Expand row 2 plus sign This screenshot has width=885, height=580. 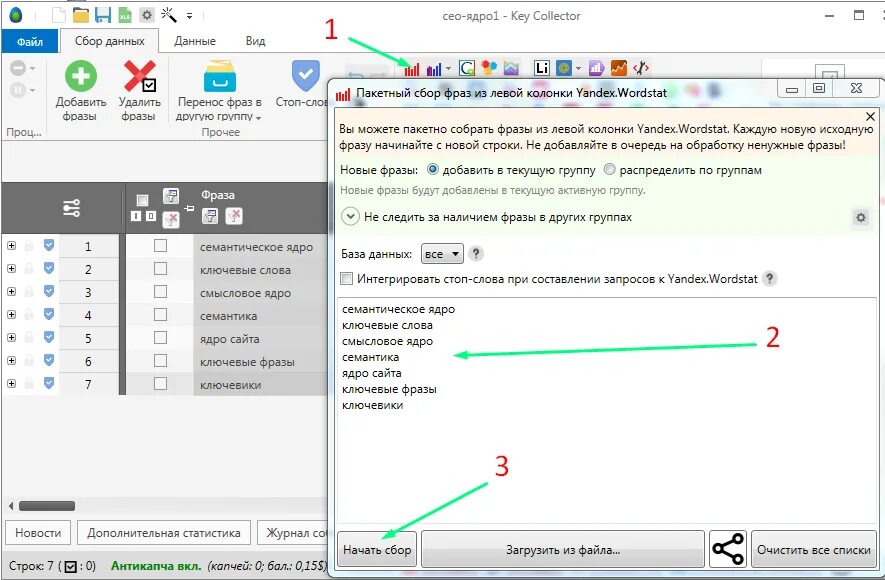coord(11,269)
